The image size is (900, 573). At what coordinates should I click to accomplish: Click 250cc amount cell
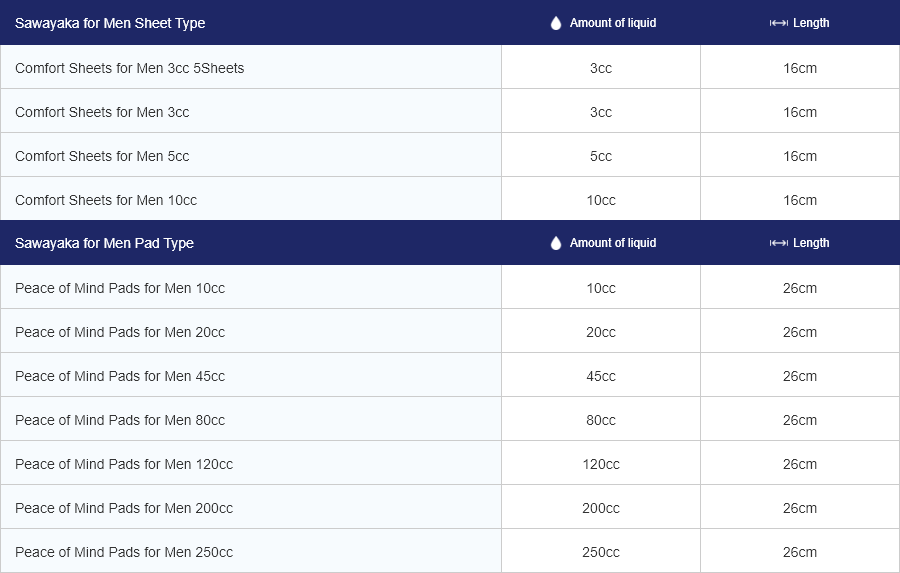point(601,552)
